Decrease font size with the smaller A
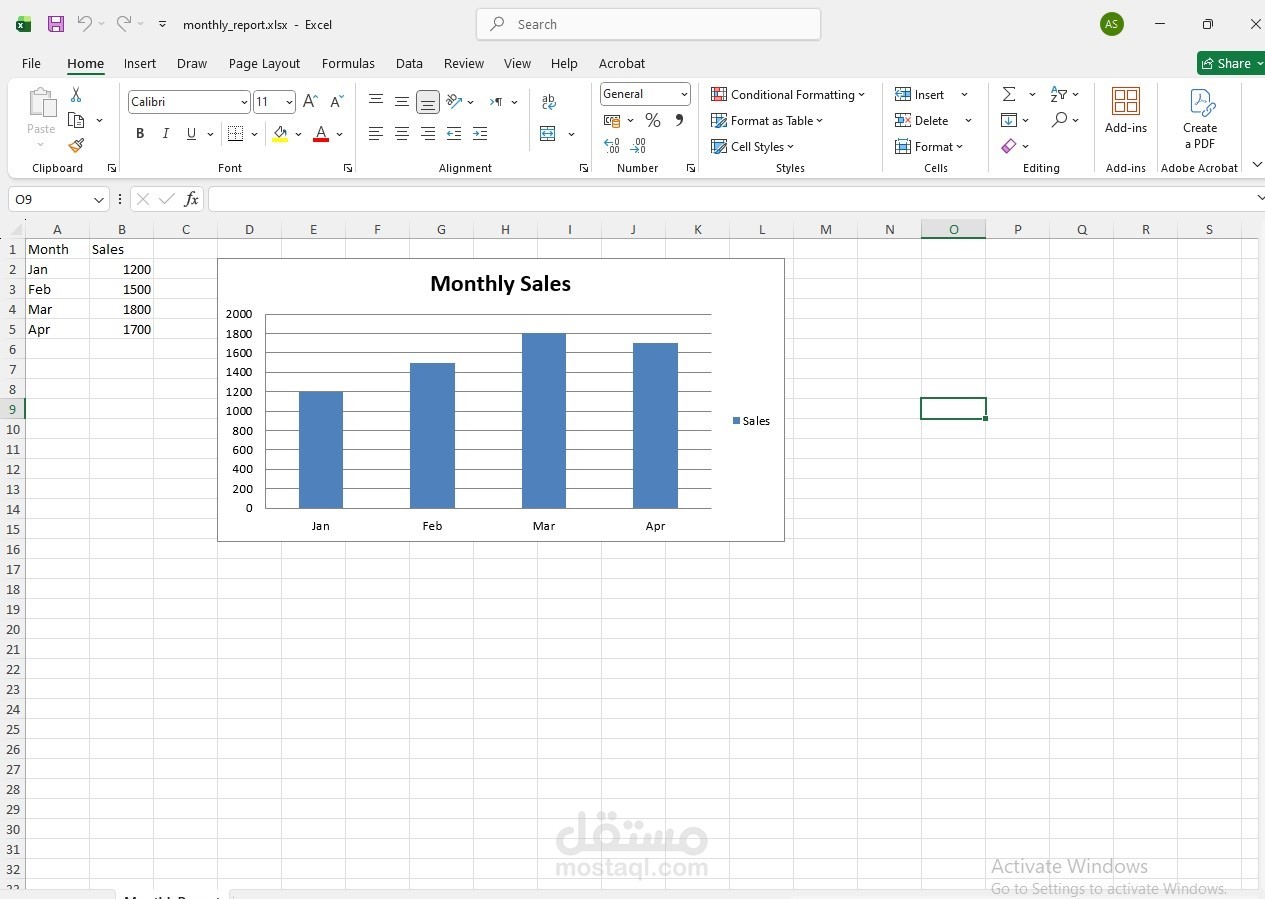Screen dimensions: 1265x899 tap(336, 102)
